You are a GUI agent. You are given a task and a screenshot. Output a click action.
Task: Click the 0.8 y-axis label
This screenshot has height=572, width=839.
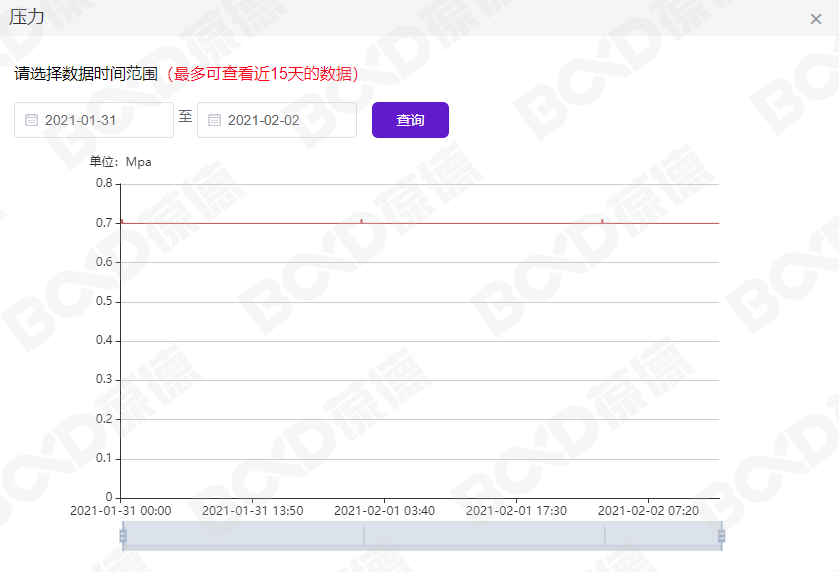103,184
